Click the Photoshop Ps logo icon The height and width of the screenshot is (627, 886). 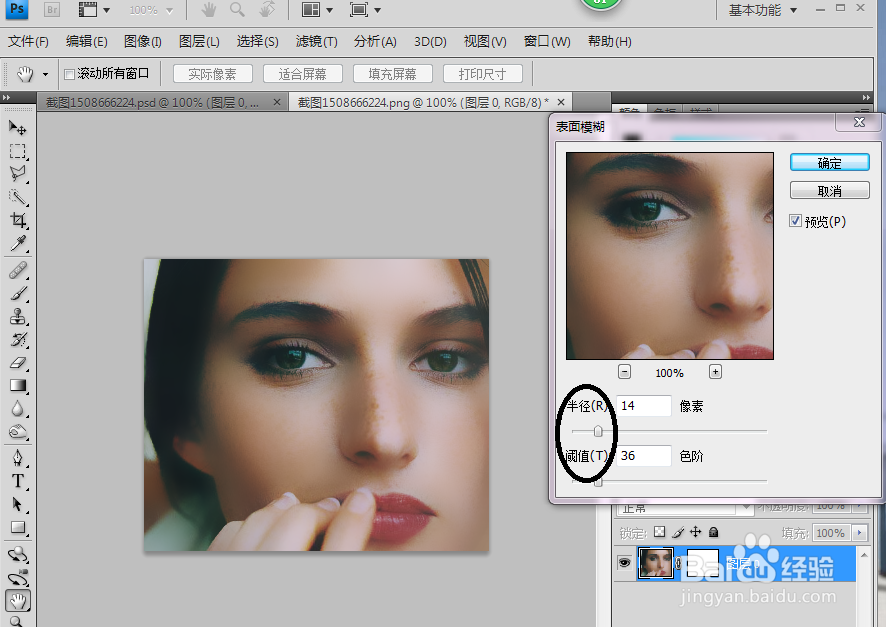coord(17,8)
